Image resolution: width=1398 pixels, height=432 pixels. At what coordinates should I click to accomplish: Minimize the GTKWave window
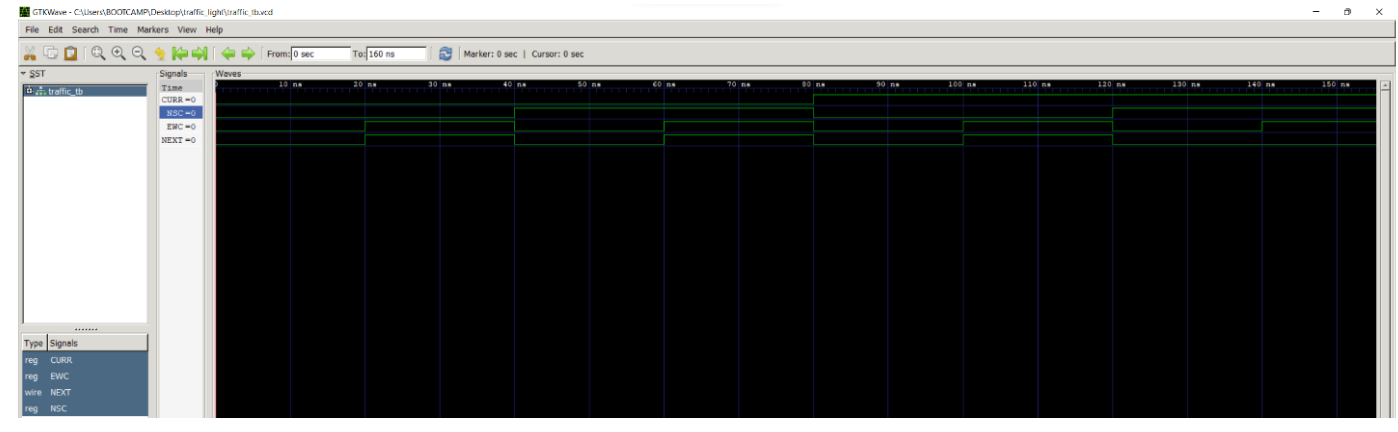[x=1315, y=11]
